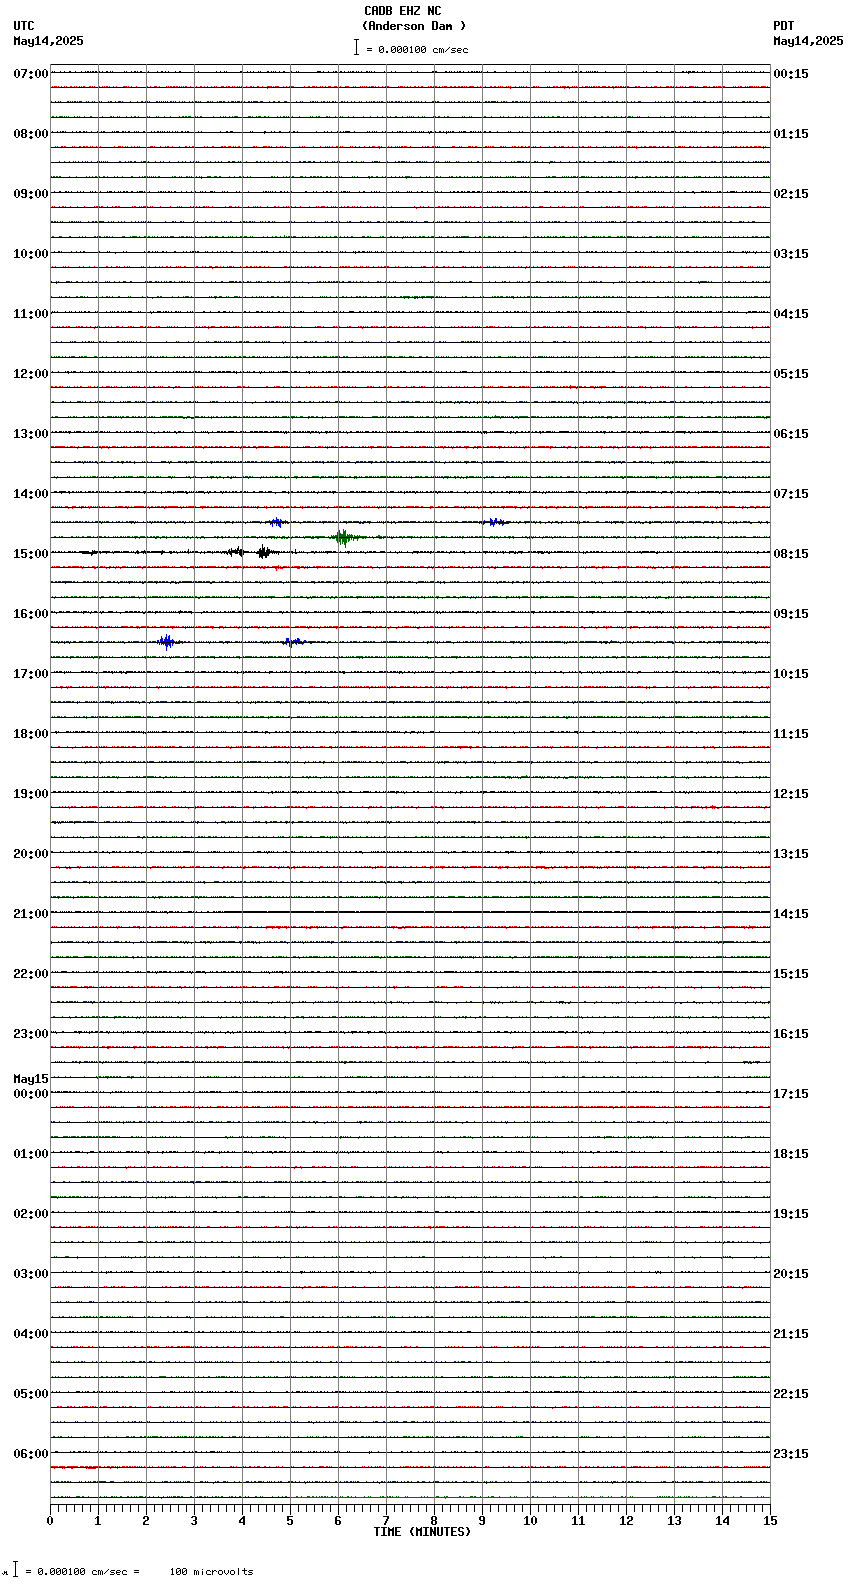Click the '04:15' PDT time label
The height and width of the screenshot is (1584, 850).
click(791, 314)
